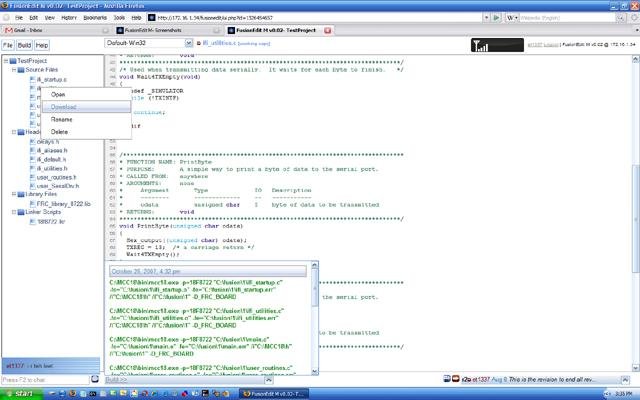This screenshot has width=640, height=400.
Task: Collapse the TestProject root node
Action: (6, 61)
